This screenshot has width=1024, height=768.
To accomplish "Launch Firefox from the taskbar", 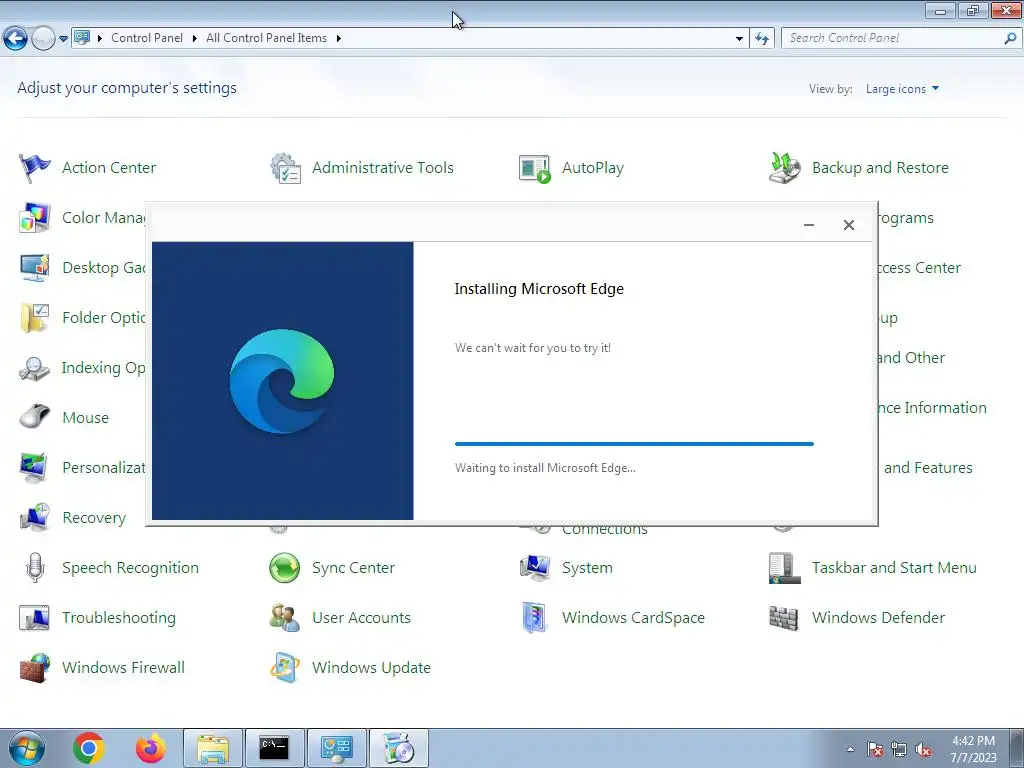I will click(151, 748).
